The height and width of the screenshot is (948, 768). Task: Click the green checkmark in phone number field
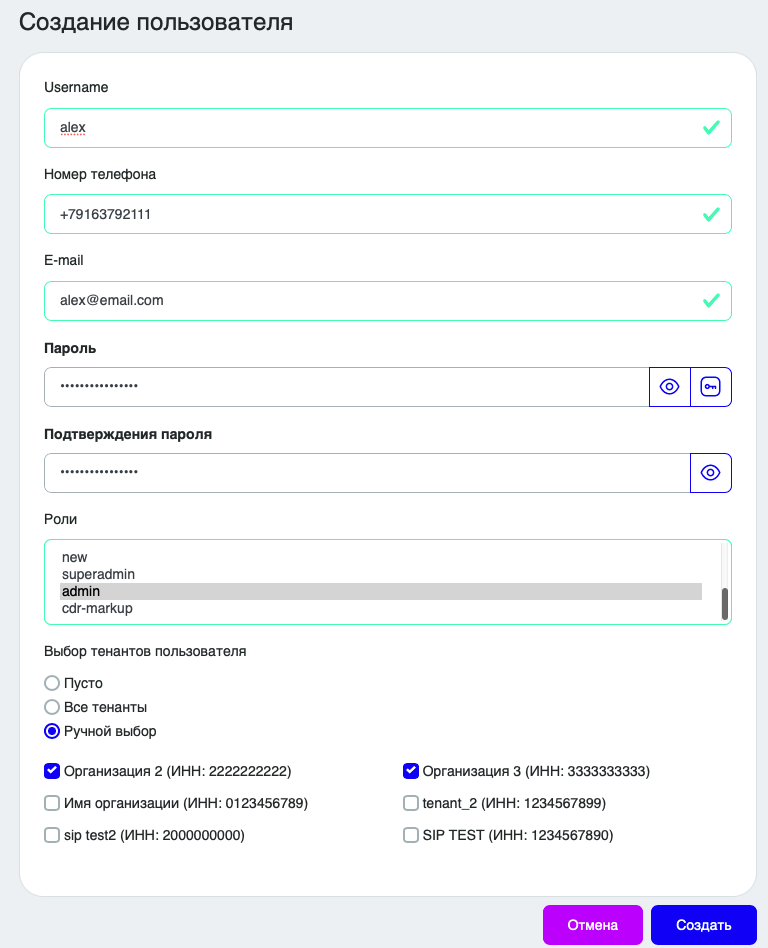click(711, 214)
